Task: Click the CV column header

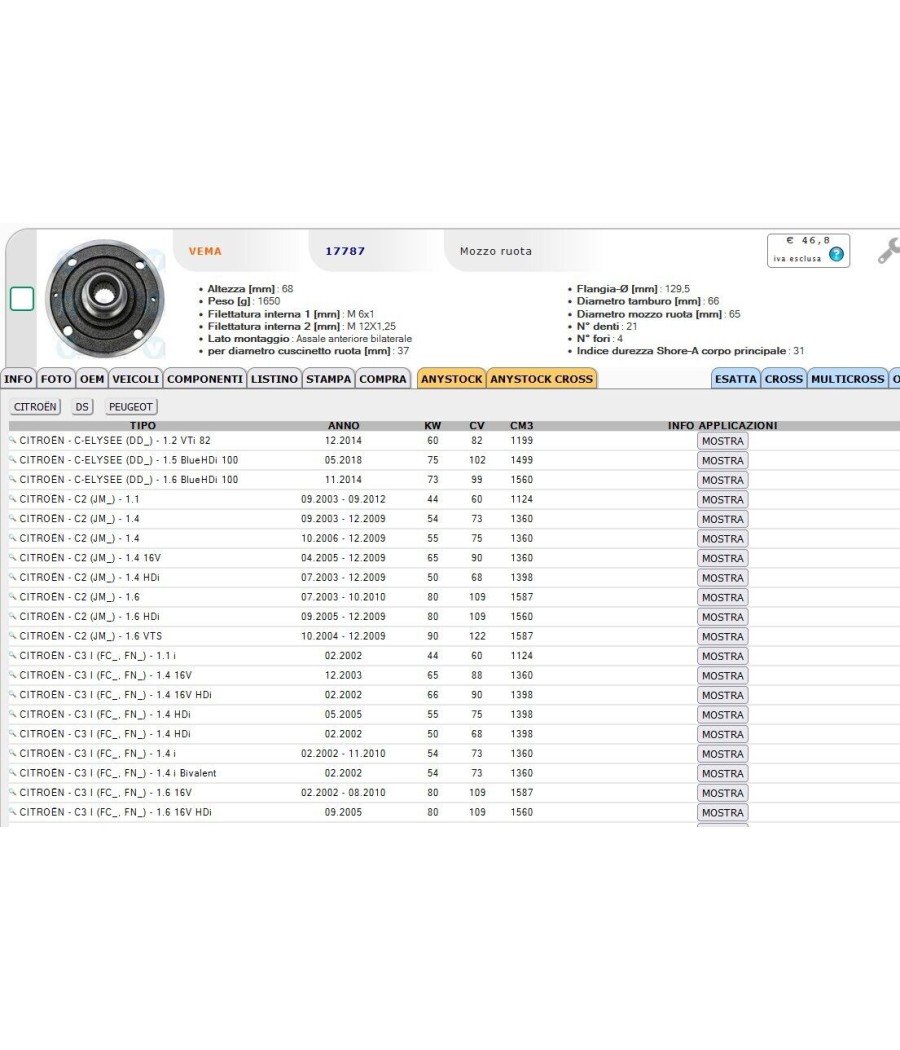Action: 477,426
